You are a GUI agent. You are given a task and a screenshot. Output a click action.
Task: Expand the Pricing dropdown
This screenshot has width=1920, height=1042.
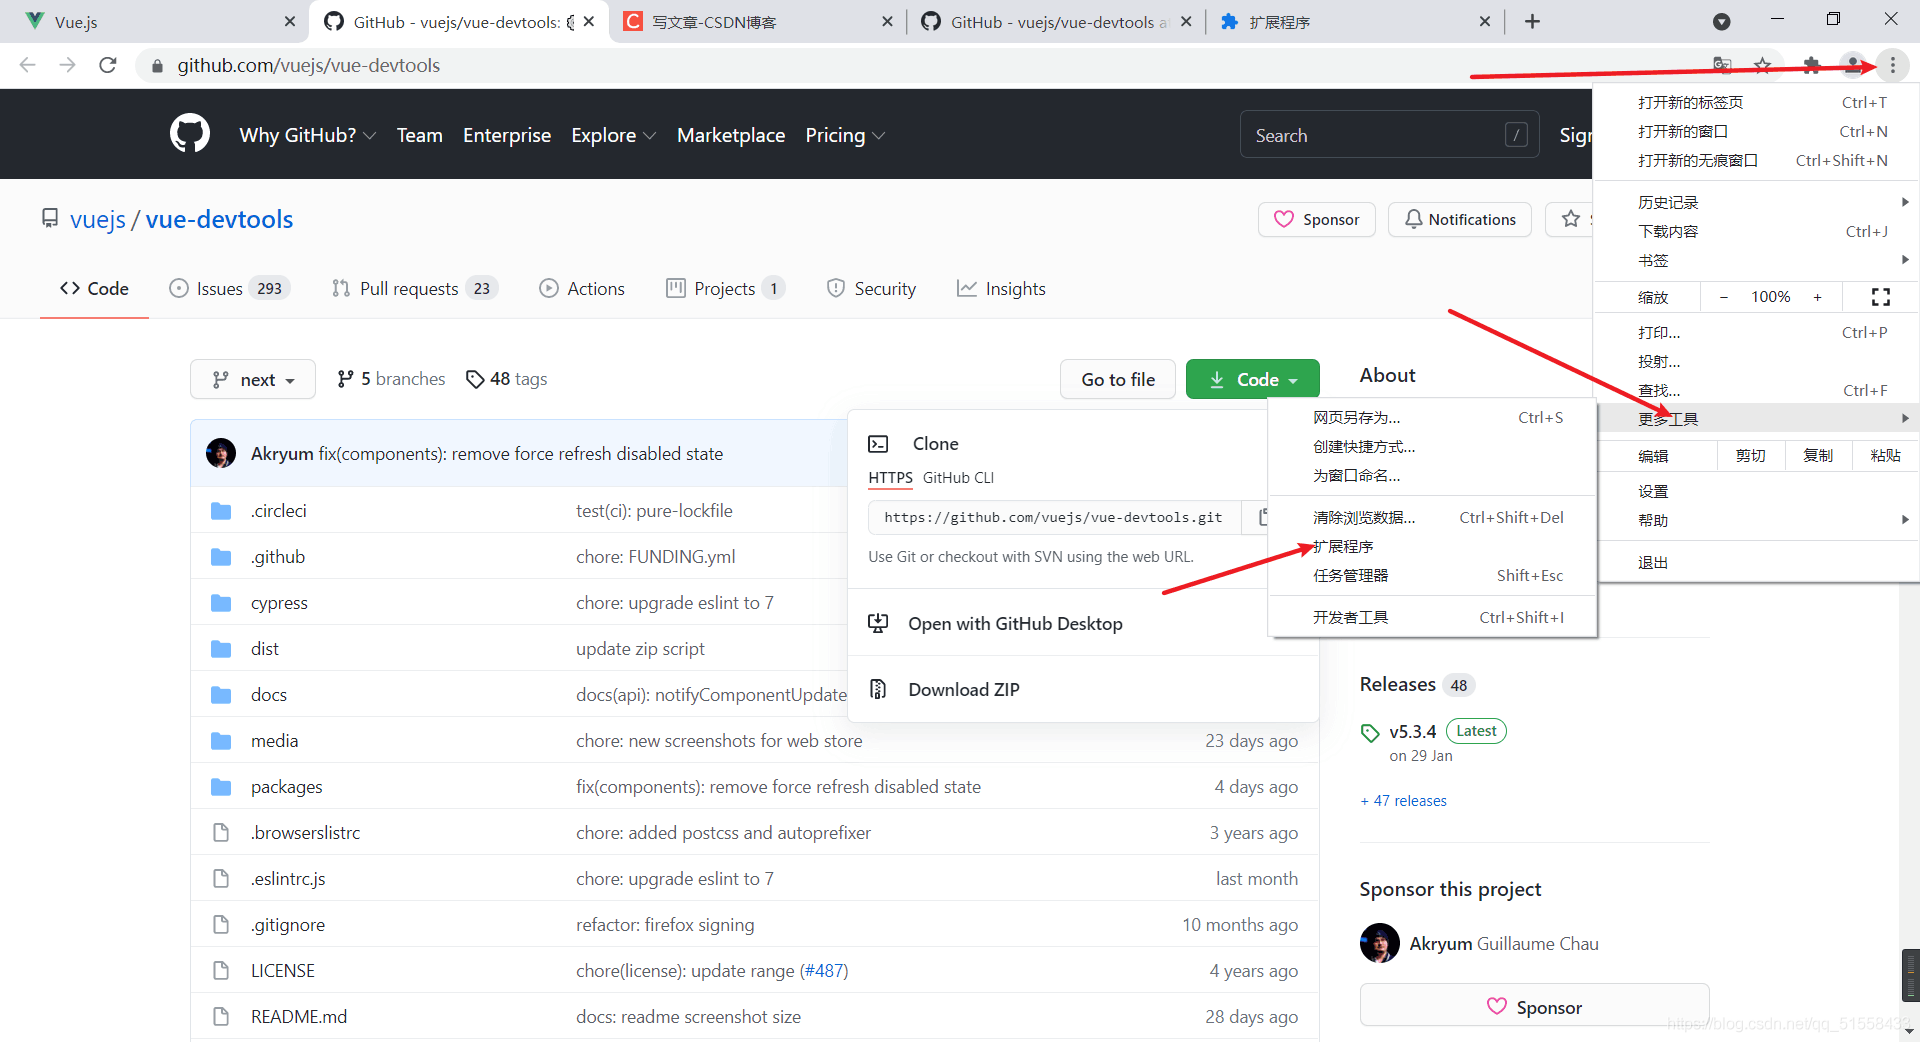tap(845, 135)
